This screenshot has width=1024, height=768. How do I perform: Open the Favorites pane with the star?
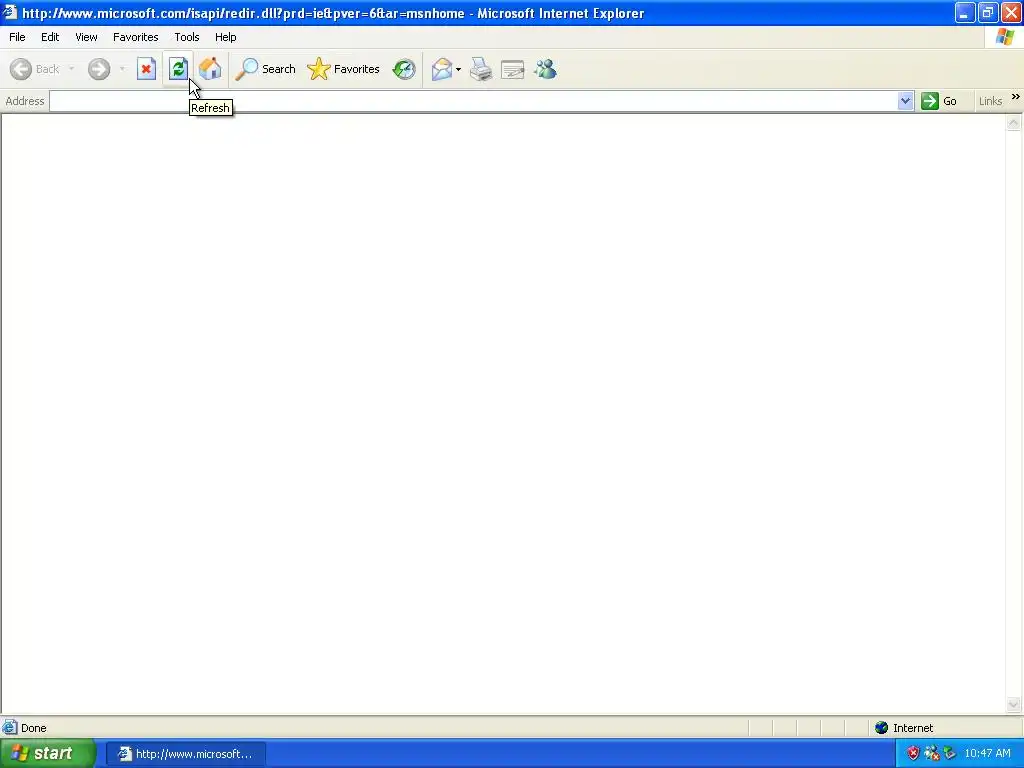[344, 69]
